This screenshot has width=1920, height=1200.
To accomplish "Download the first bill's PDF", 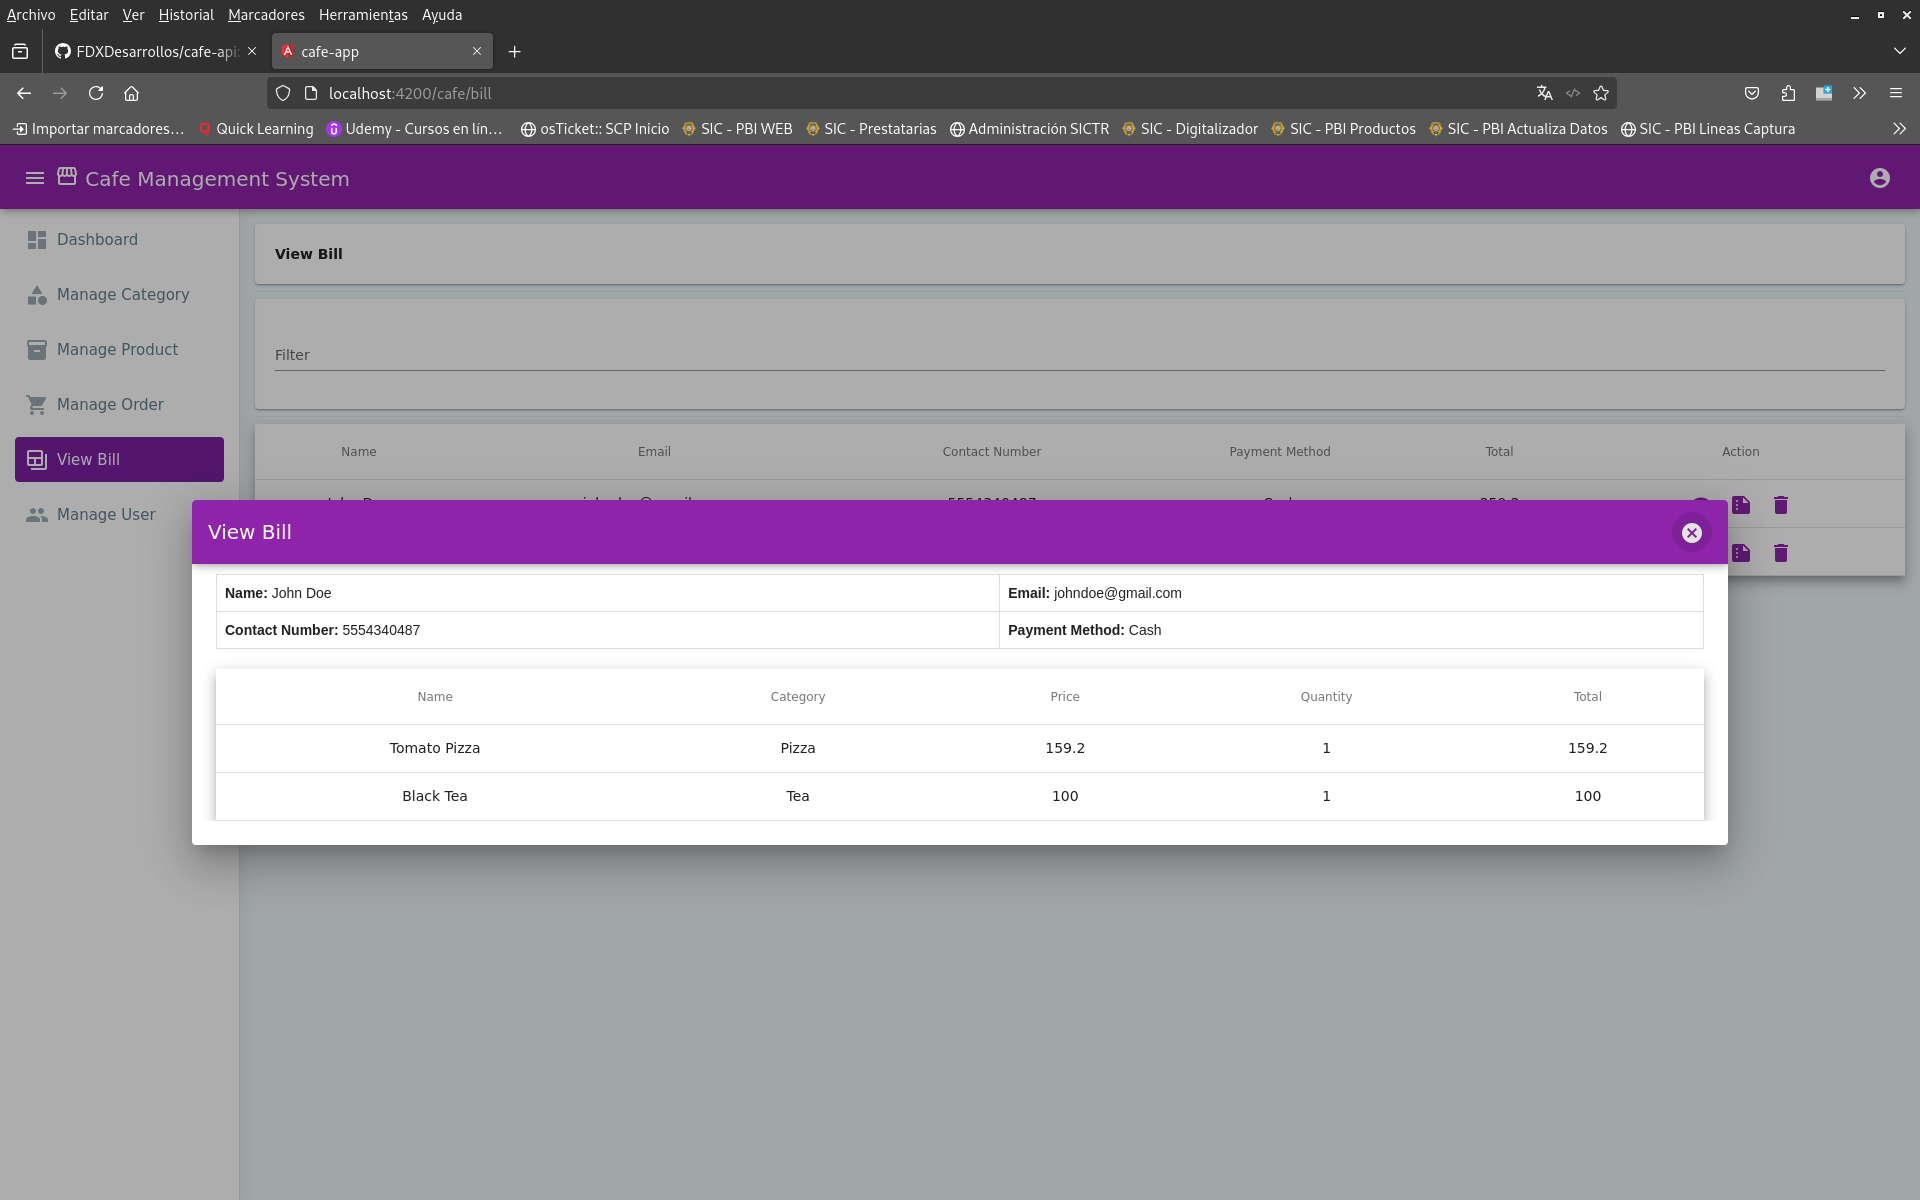I will coord(1741,505).
